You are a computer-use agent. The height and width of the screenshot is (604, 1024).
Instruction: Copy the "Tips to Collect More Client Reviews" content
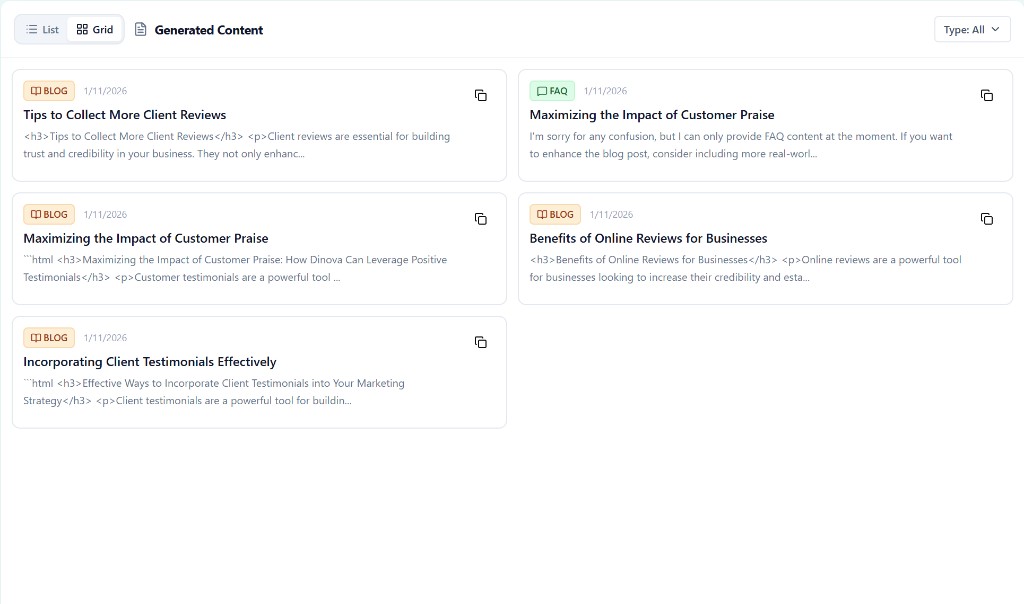click(x=481, y=95)
